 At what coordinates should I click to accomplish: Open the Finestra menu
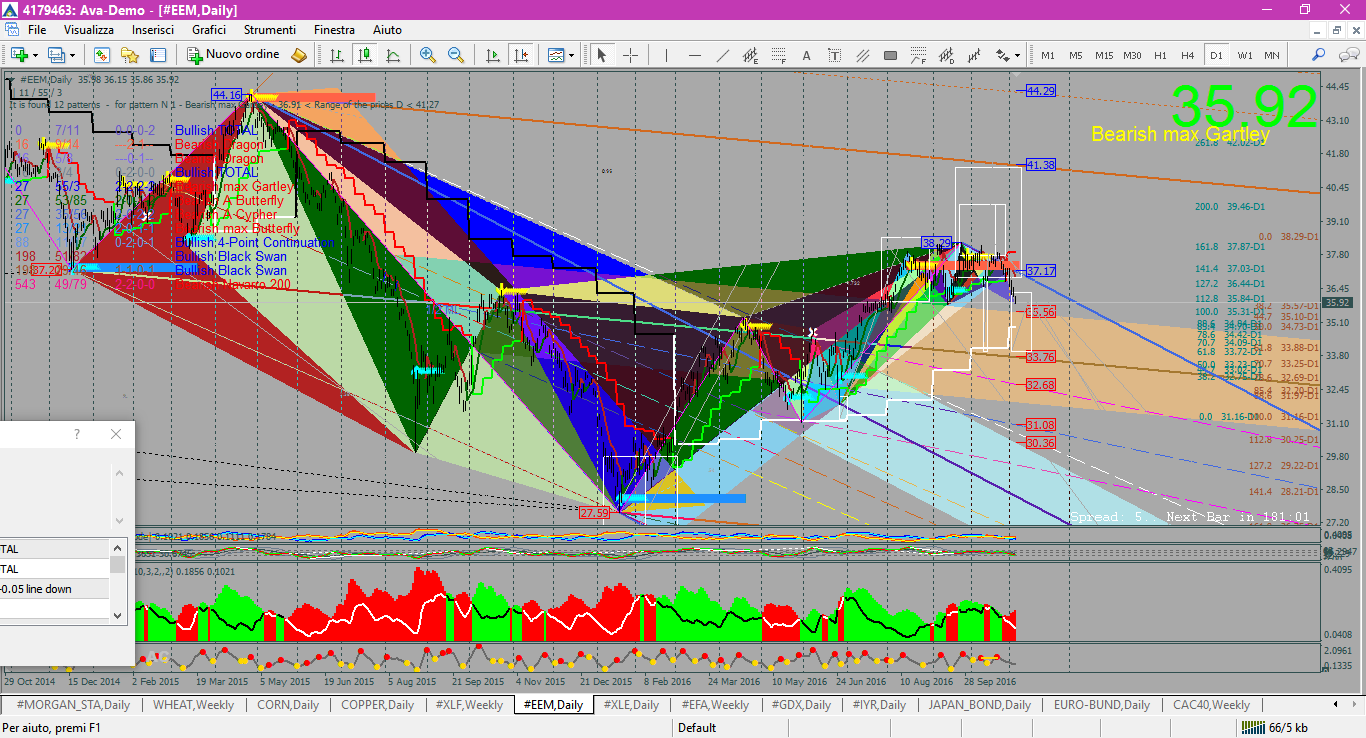click(334, 30)
